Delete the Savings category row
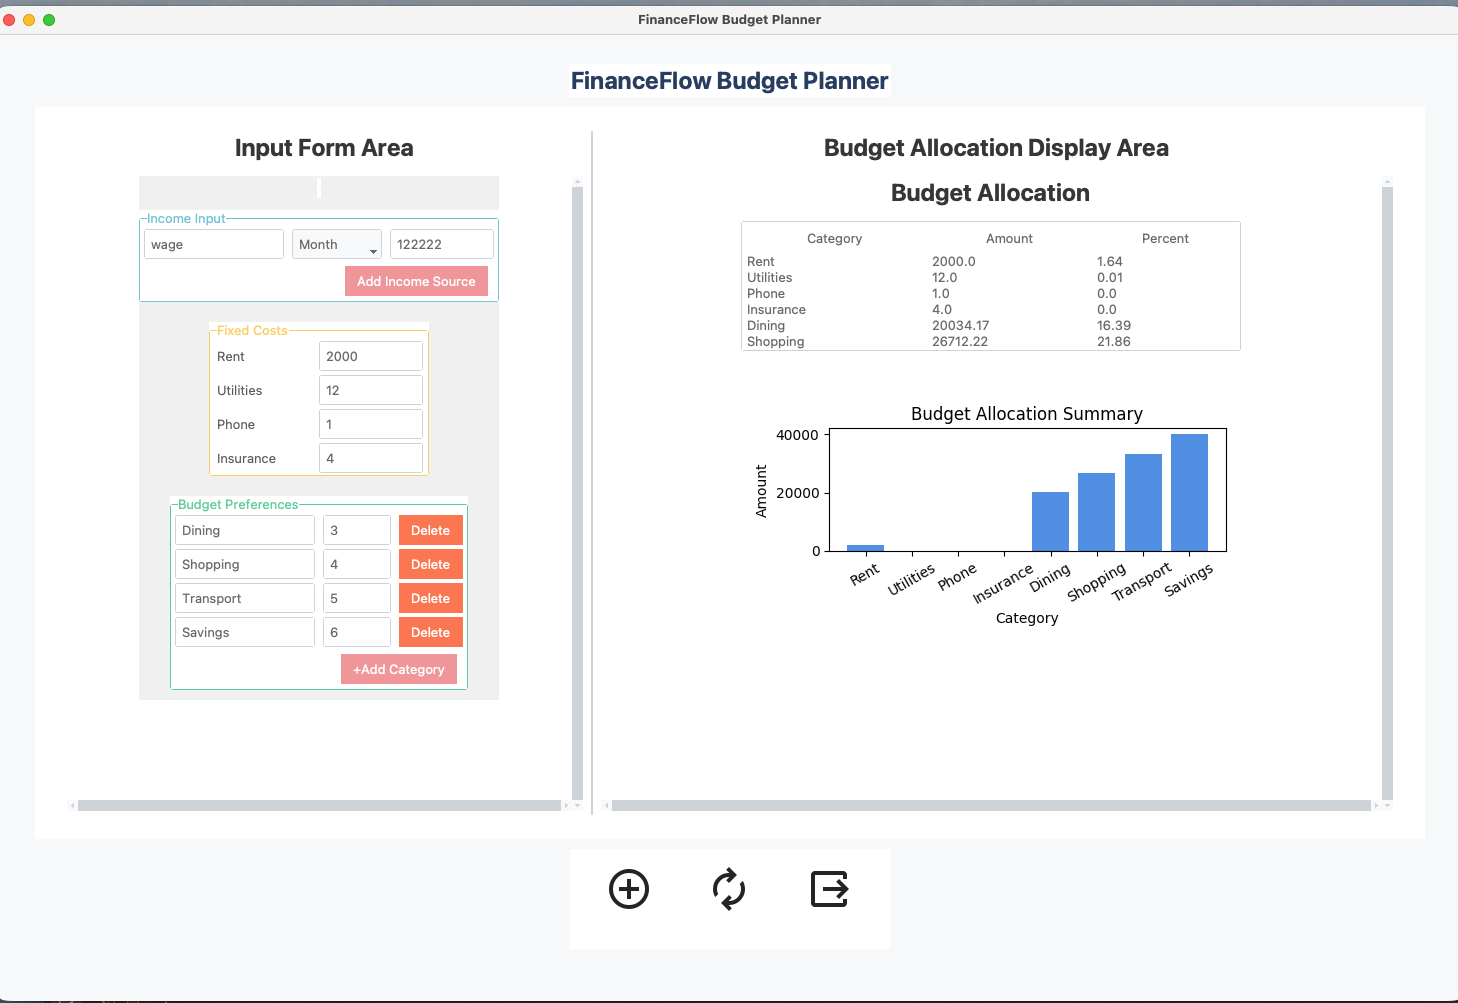The image size is (1458, 1003). (431, 632)
